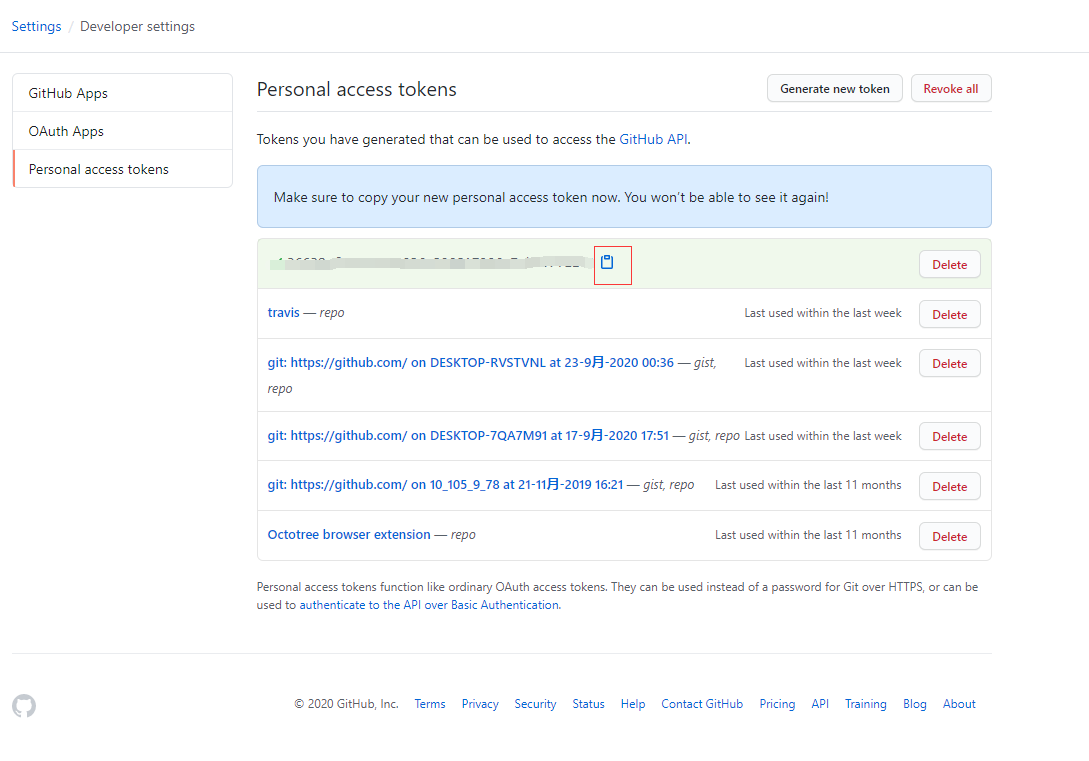The image size is (1089, 761).
Task: Open the DESKTOP-7QA7M91 git token
Action: pos(468,436)
